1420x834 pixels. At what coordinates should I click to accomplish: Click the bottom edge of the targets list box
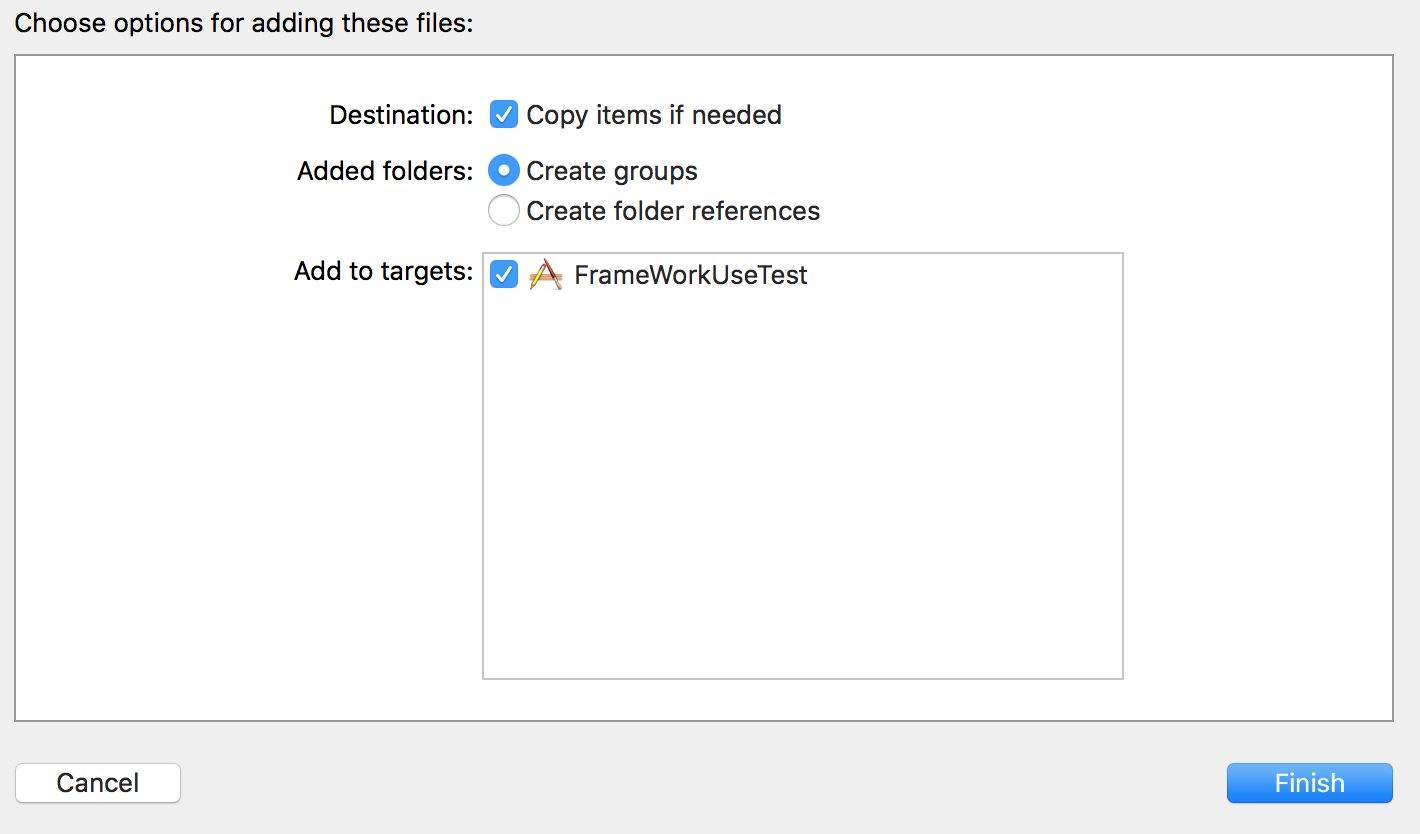click(x=802, y=679)
